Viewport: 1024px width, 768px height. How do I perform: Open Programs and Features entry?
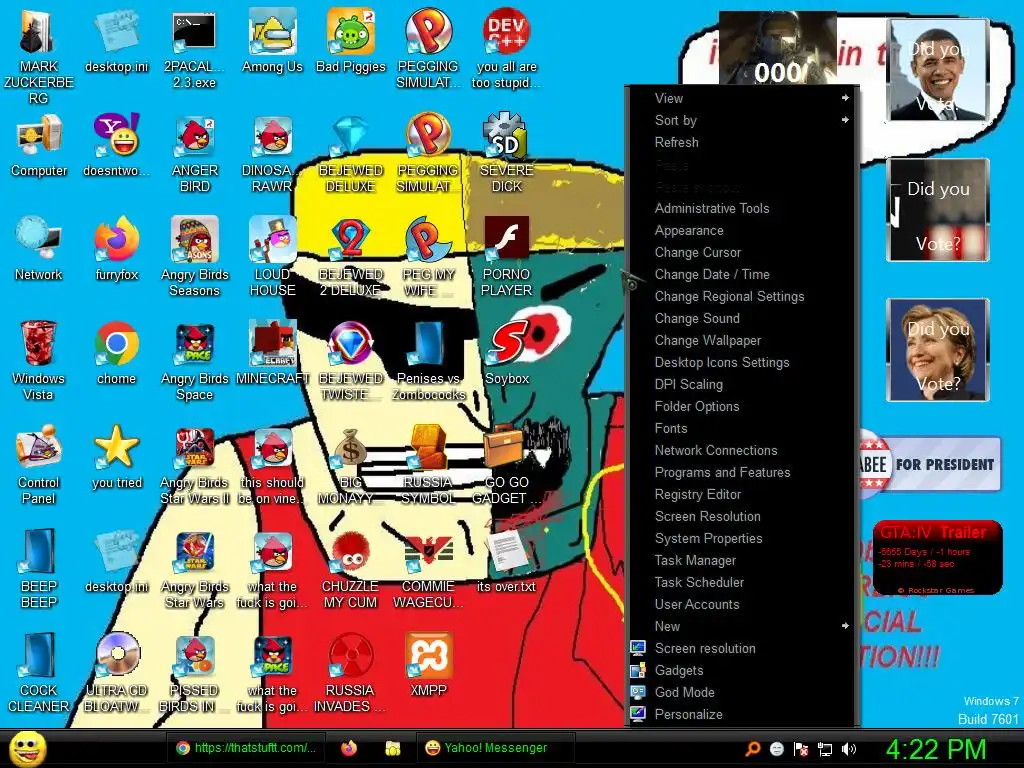[742, 472]
